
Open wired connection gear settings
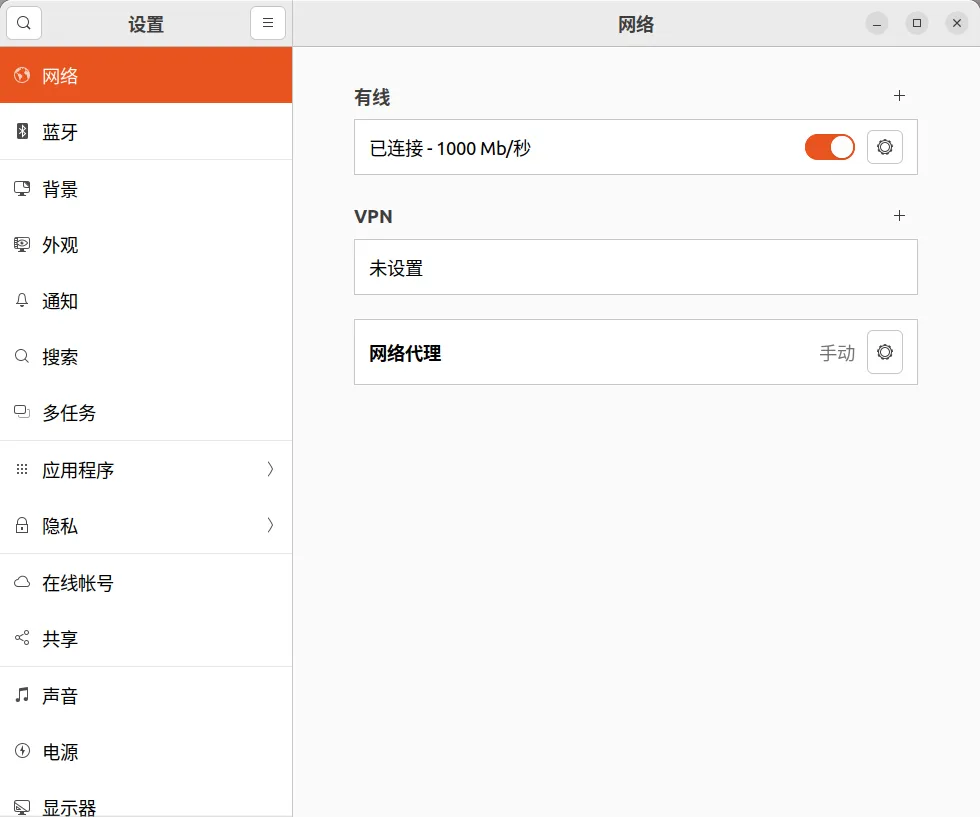point(884,147)
